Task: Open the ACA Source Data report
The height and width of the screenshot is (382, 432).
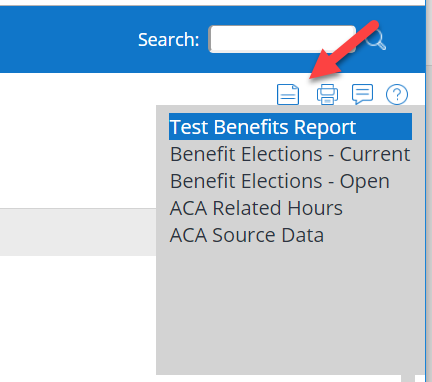Action: (247, 235)
